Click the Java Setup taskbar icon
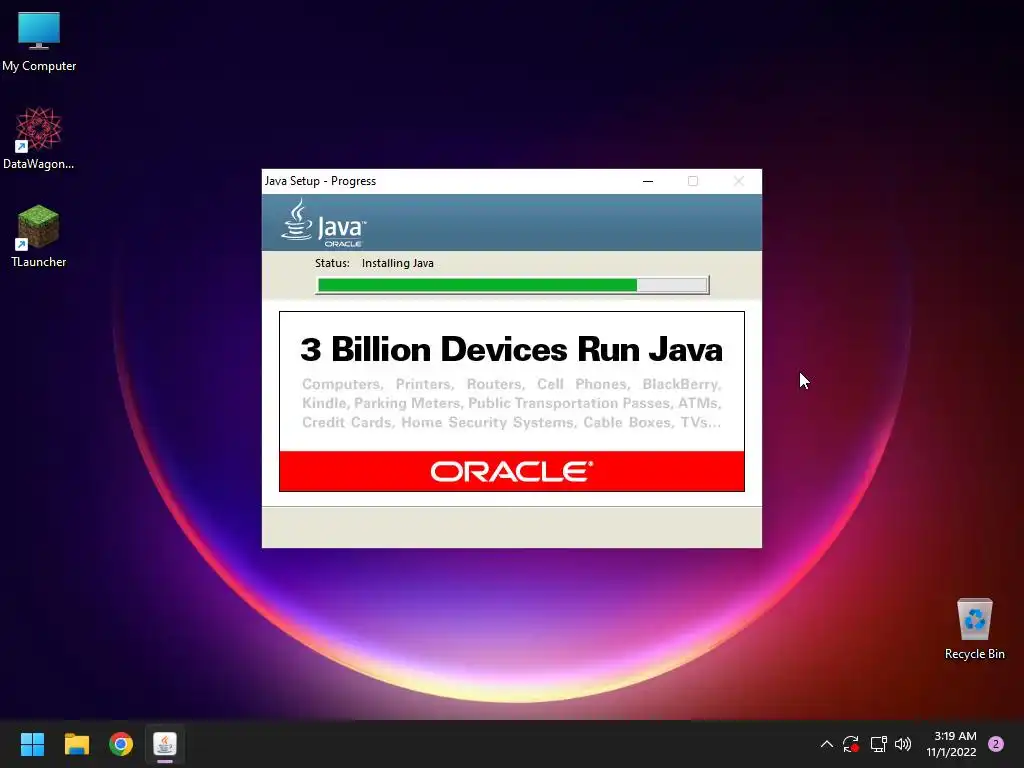Viewport: 1024px width, 768px height. click(x=165, y=744)
